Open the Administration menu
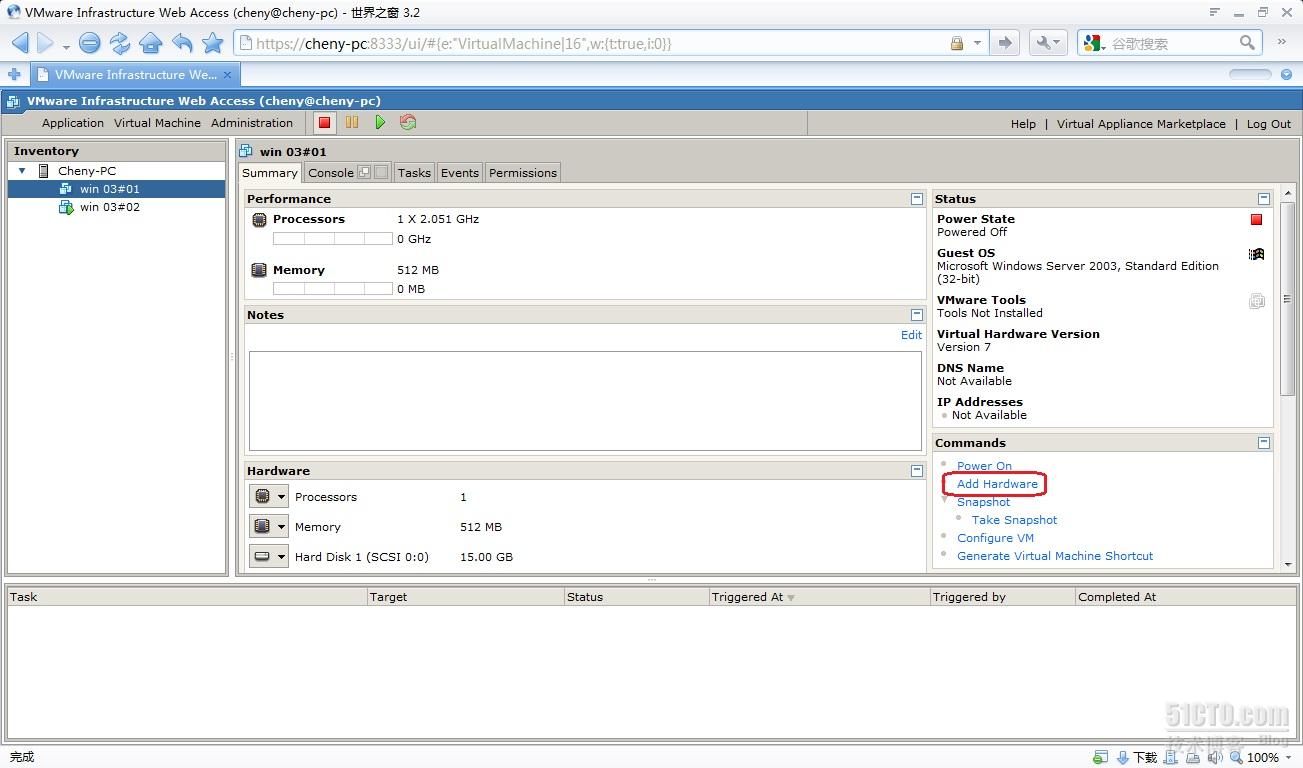Image resolution: width=1303 pixels, height=768 pixels. [252, 123]
